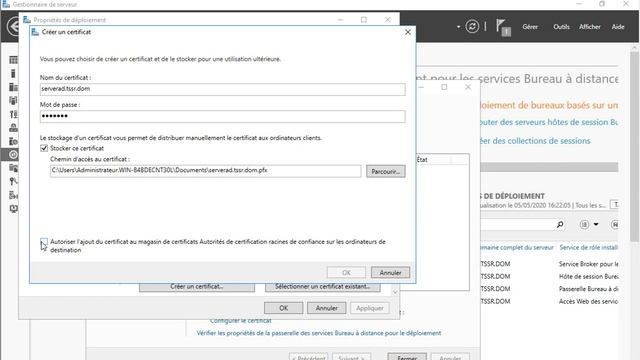This screenshot has height=360, width=640.
Task: Click the 'Nom du certificat' text field
Action: pyautogui.click(x=222, y=89)
